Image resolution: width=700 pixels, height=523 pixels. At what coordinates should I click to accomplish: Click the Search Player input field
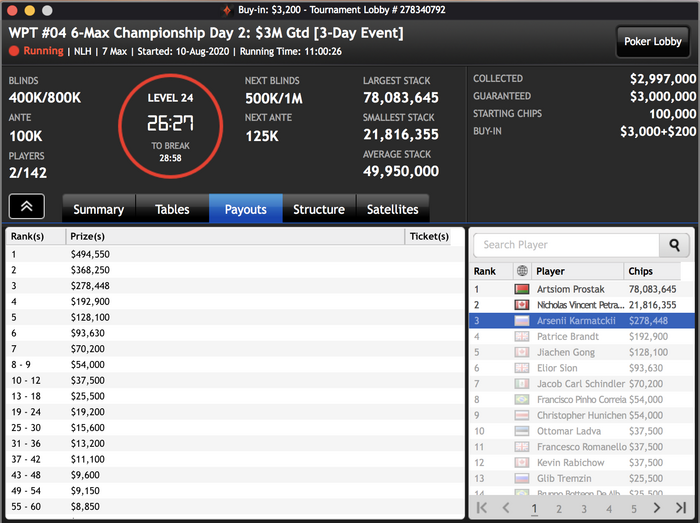[566, 245]
